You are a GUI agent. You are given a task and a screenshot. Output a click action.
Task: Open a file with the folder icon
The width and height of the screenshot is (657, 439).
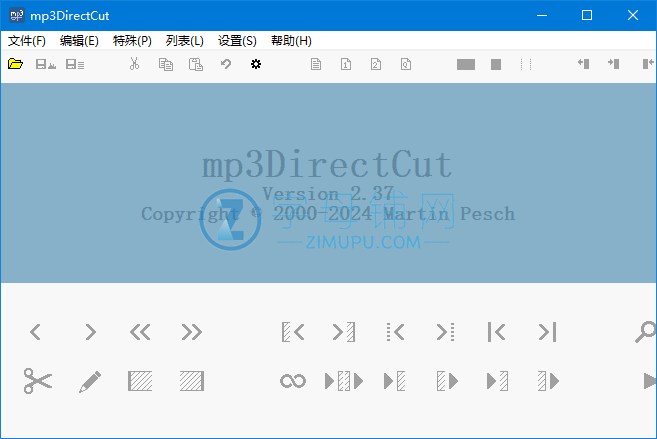pyautogui.click(x=16, y=64)
